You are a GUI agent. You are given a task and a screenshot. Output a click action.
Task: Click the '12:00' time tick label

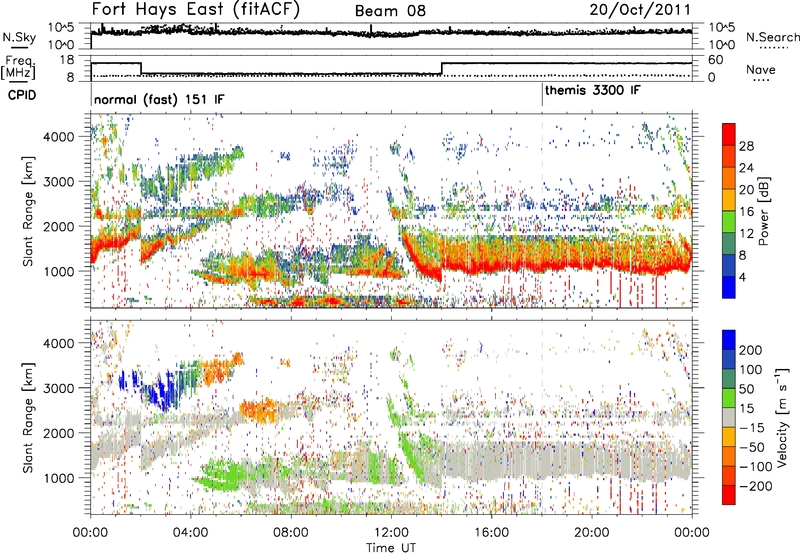pyautogui.click(x=391, y=533)
